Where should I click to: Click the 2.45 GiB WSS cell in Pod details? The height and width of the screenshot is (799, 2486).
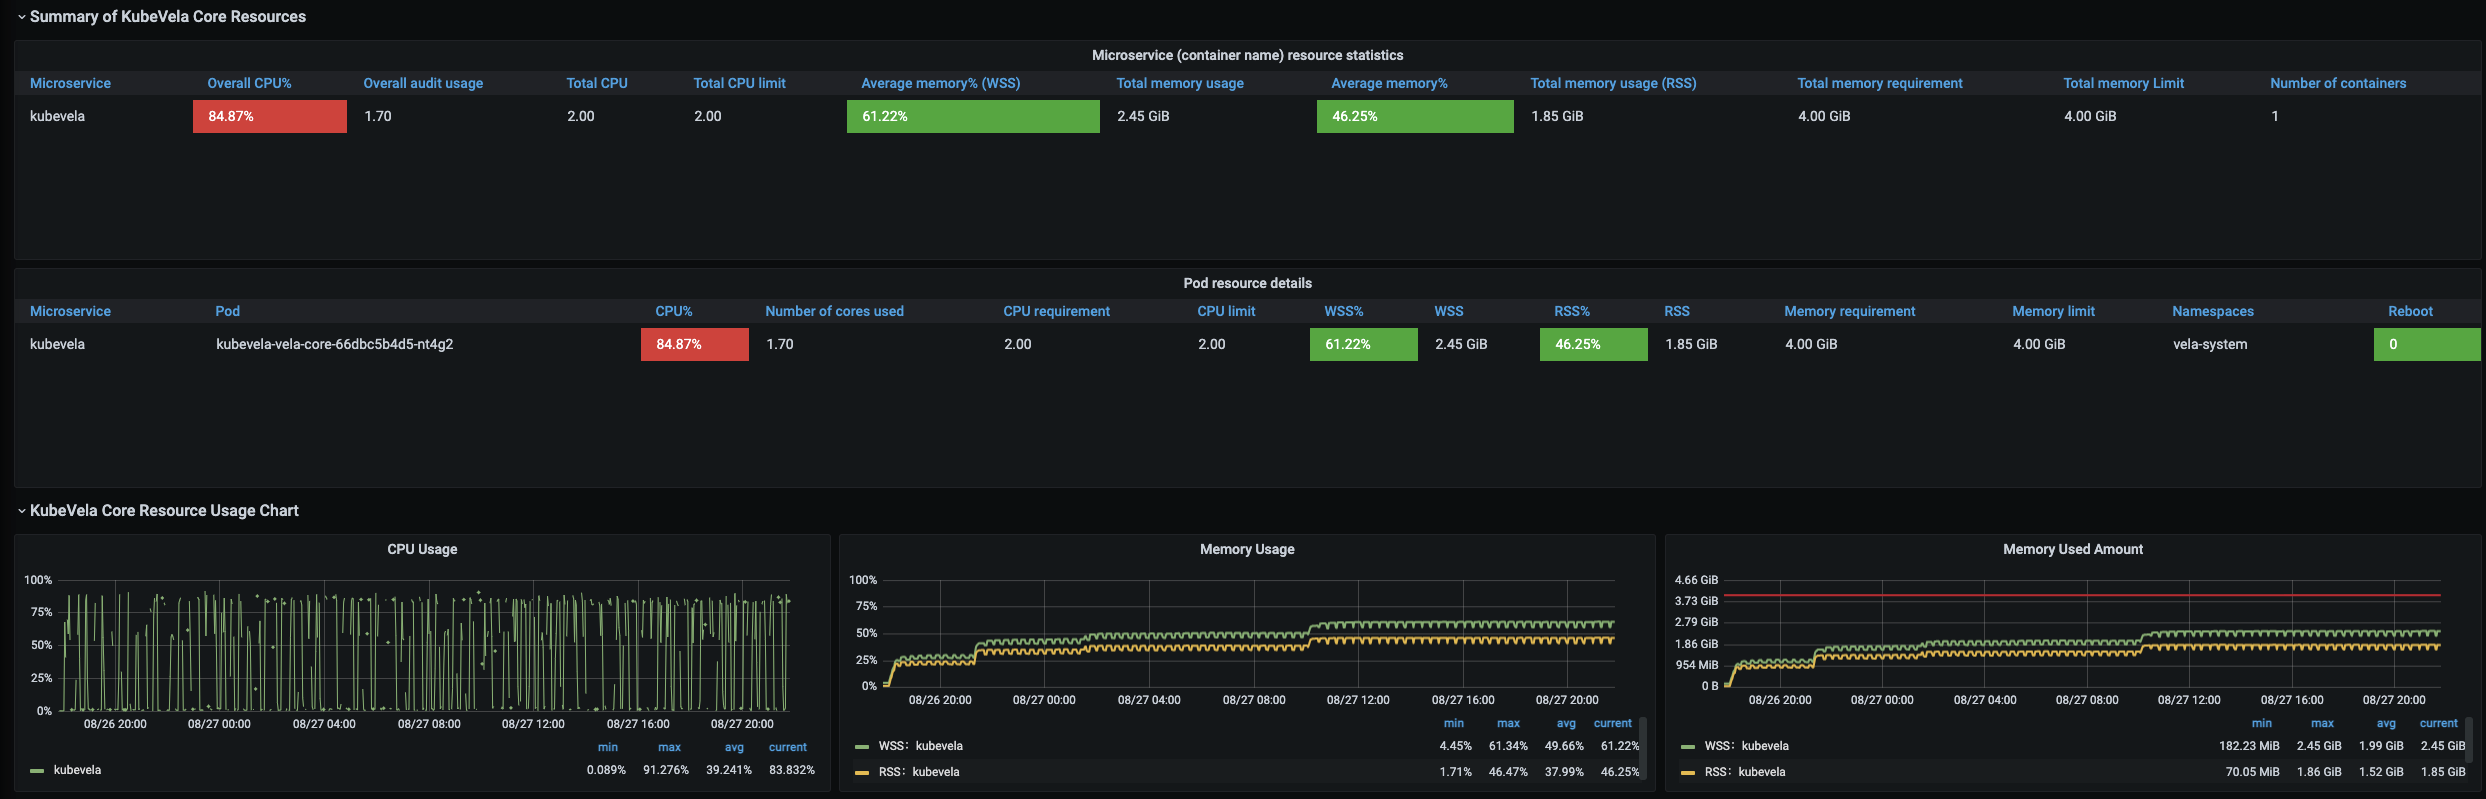coord(1461,344)
